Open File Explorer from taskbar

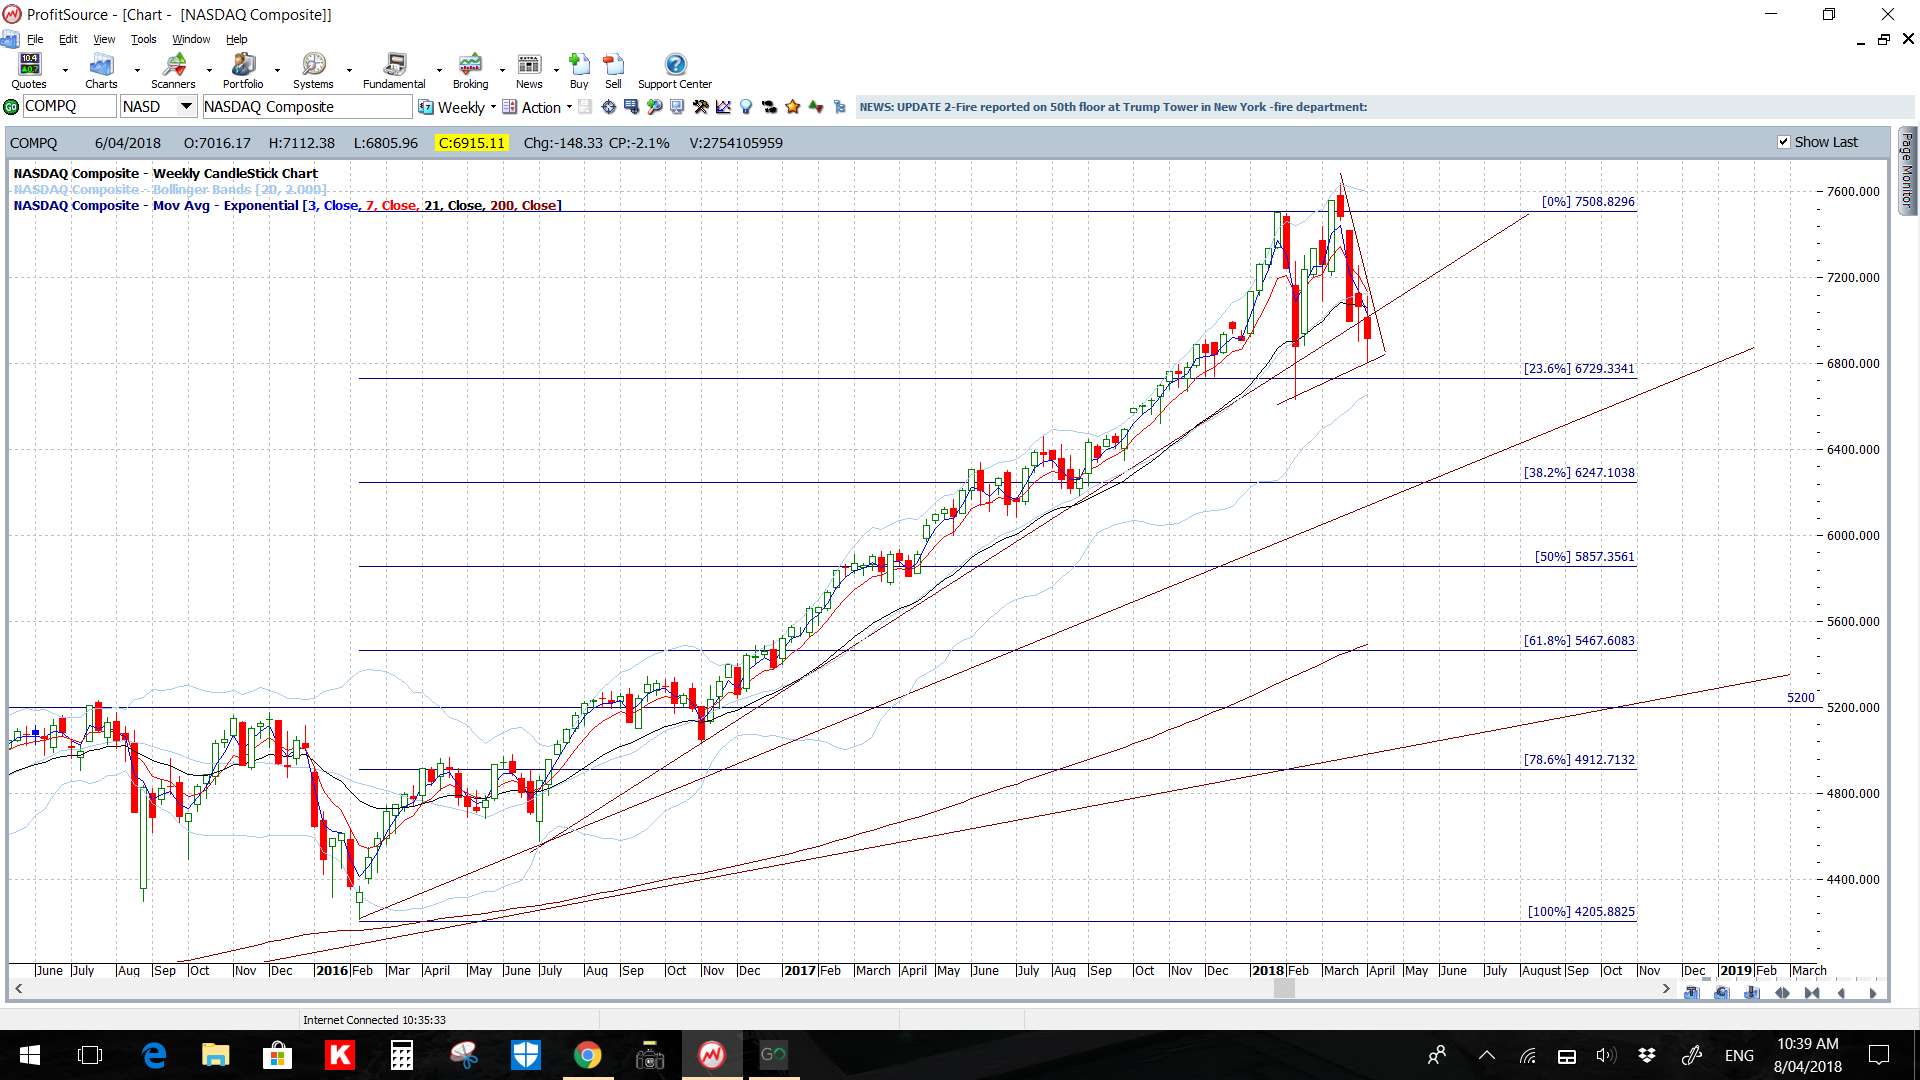pyautogui.click(x=215, y=1055)
